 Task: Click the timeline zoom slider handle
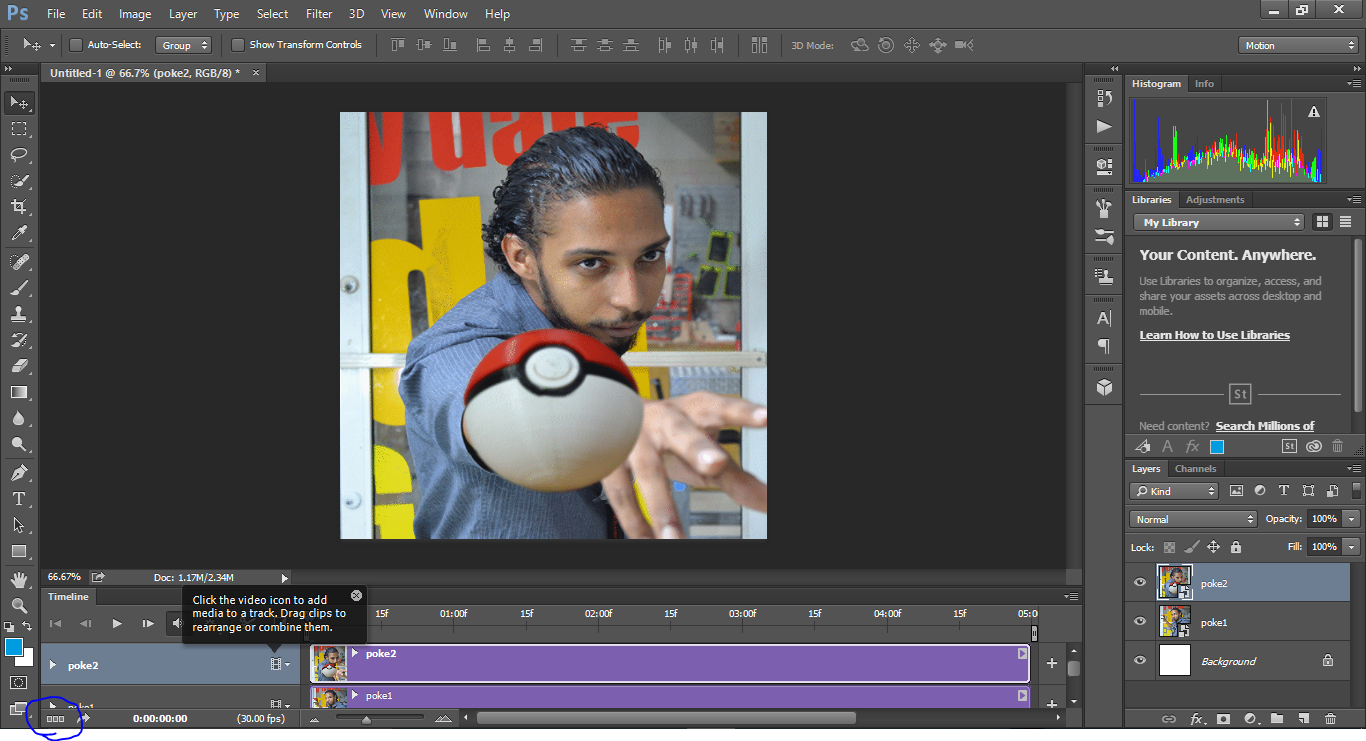(367, 719)
